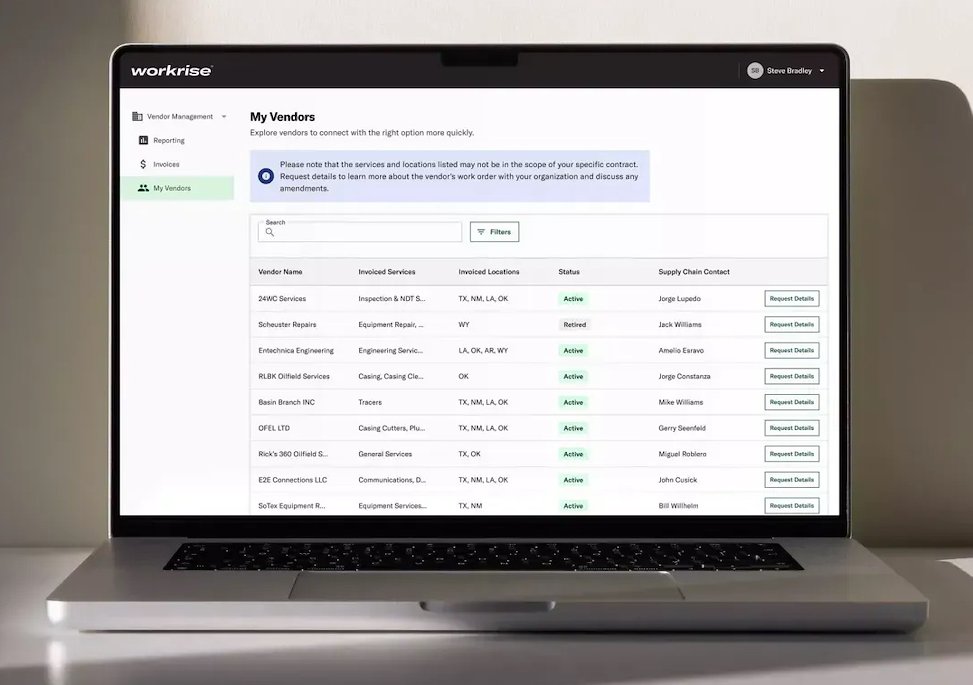Click the Vendor Name column header
This screenshot has height=685, width=973.
tap(280, 272)
